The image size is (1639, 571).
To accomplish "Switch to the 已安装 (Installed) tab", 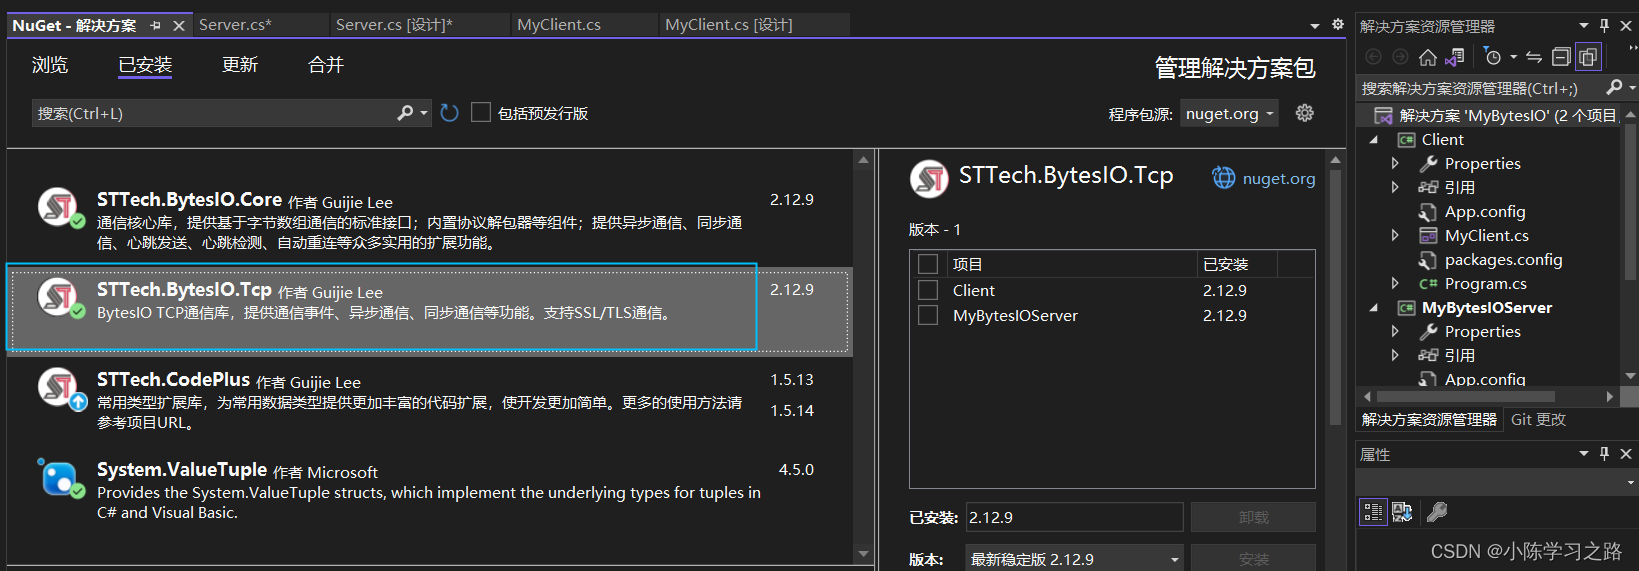I will click(x=145, y=65).
